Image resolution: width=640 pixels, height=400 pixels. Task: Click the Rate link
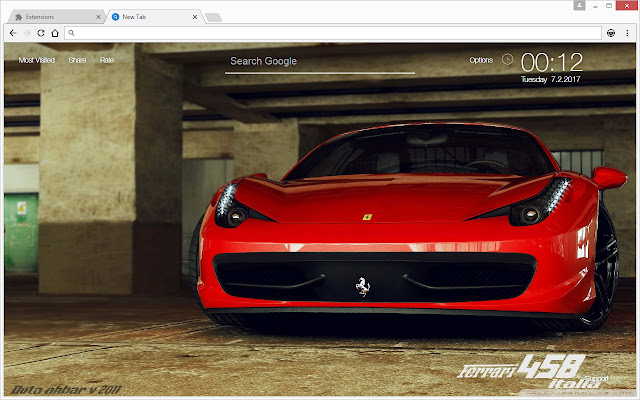click(x=107, y=60)
